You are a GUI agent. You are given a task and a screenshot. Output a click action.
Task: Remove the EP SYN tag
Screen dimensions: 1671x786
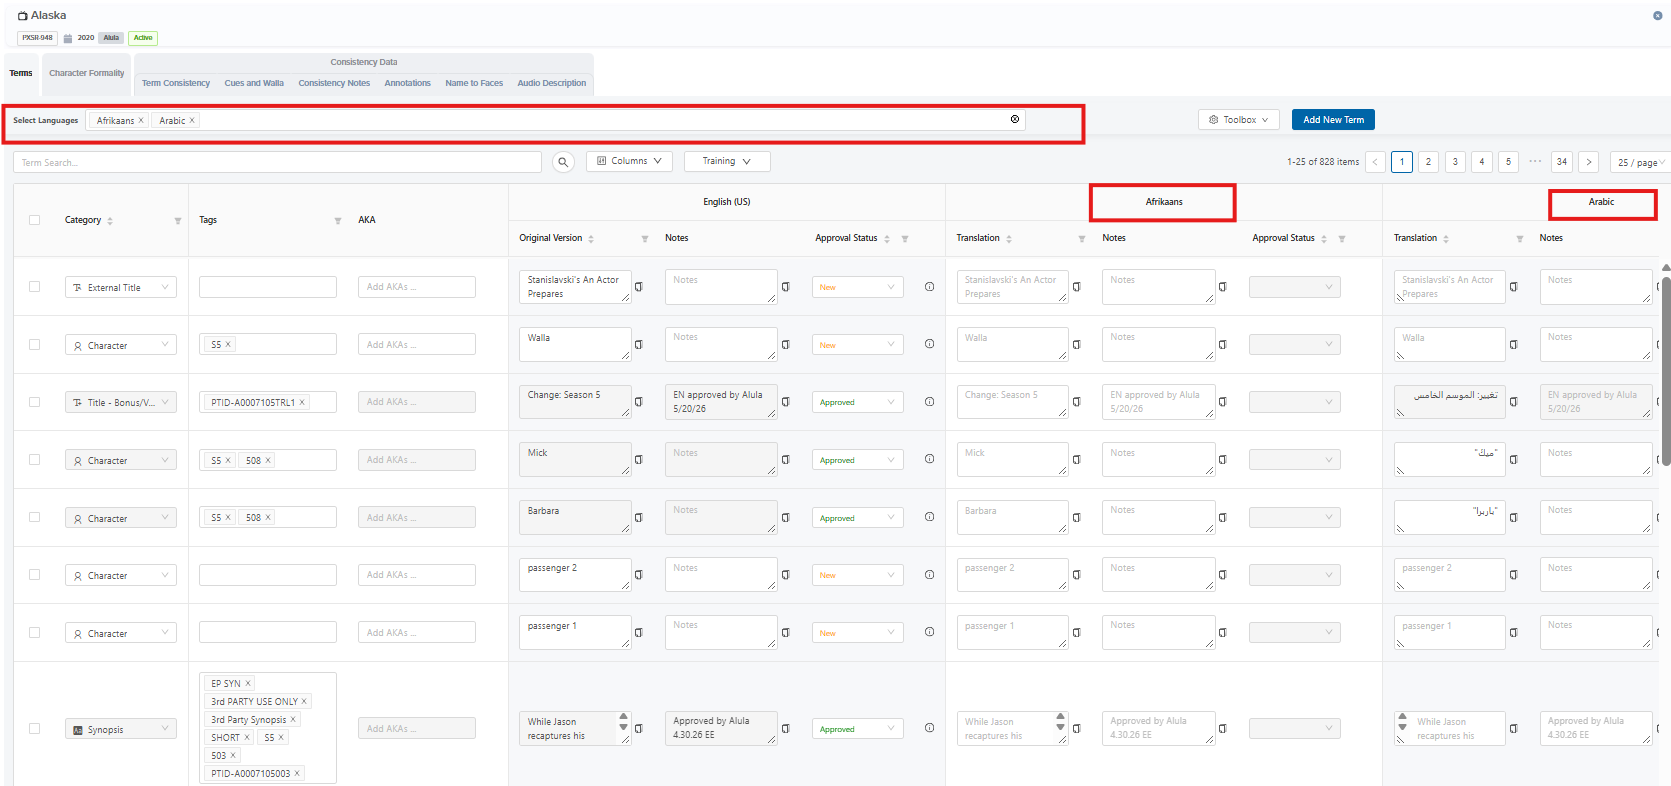(248, 684)
